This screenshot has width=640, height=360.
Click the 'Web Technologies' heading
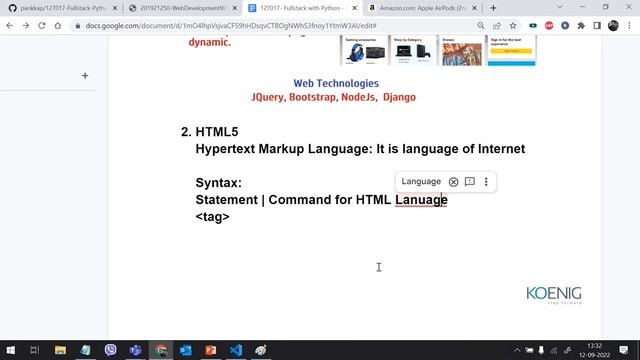click(336, 83)
